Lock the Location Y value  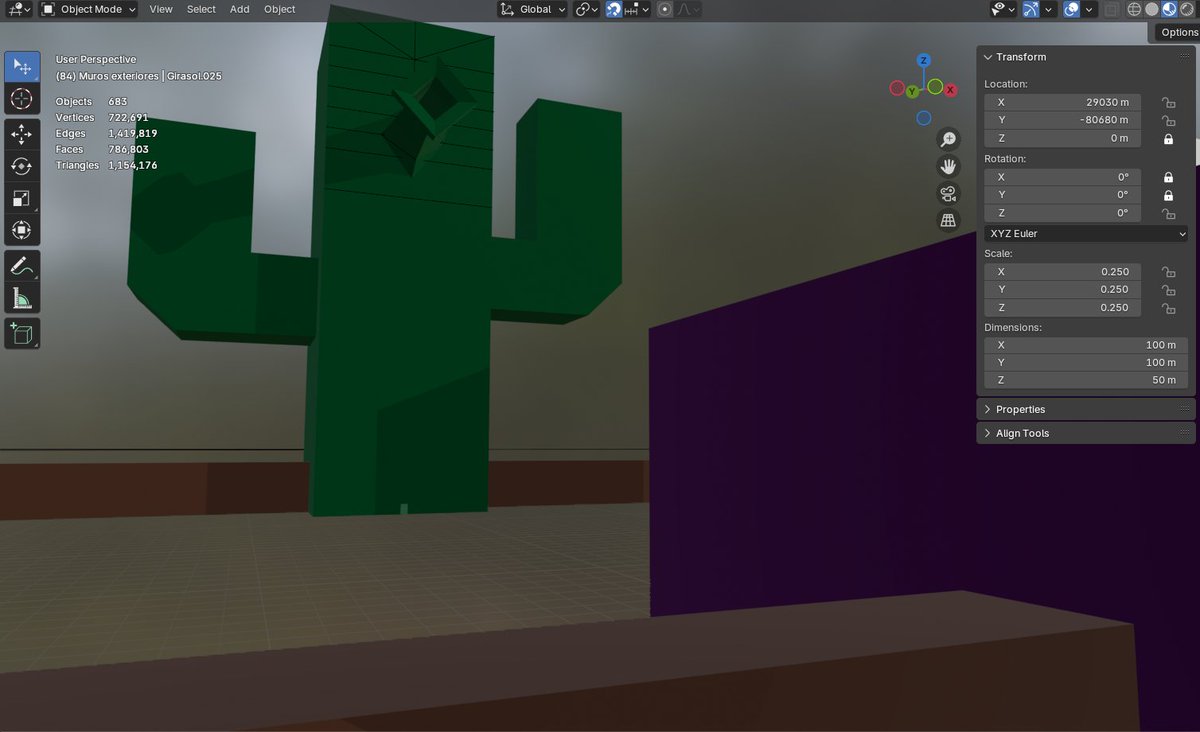(1167, 120)
